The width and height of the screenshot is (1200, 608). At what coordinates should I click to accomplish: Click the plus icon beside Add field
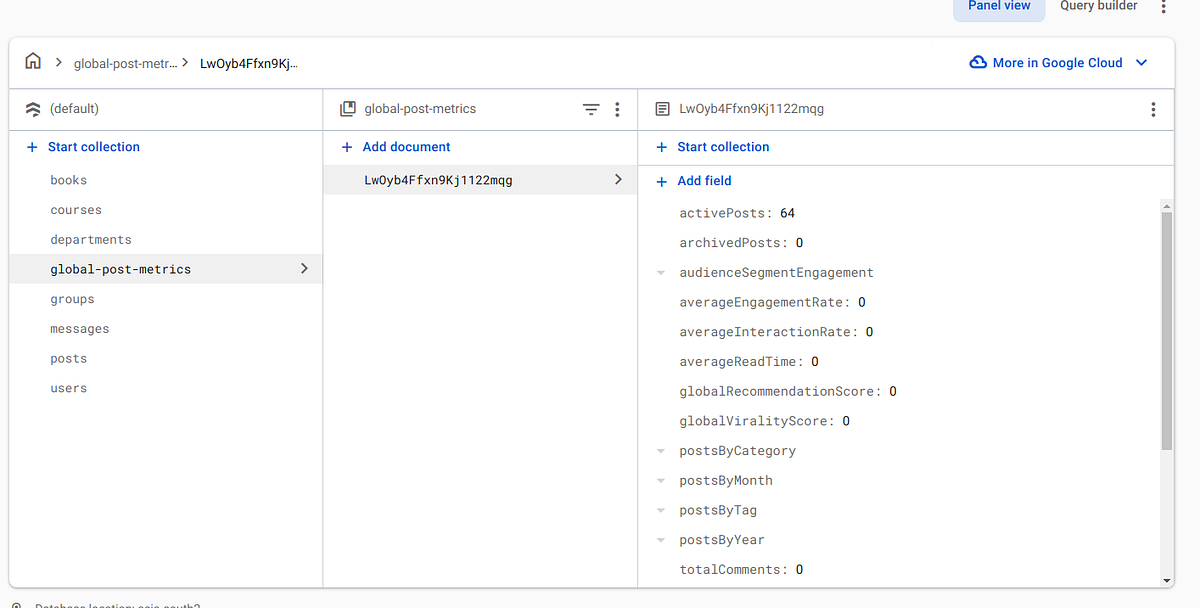tap(661, 181)
